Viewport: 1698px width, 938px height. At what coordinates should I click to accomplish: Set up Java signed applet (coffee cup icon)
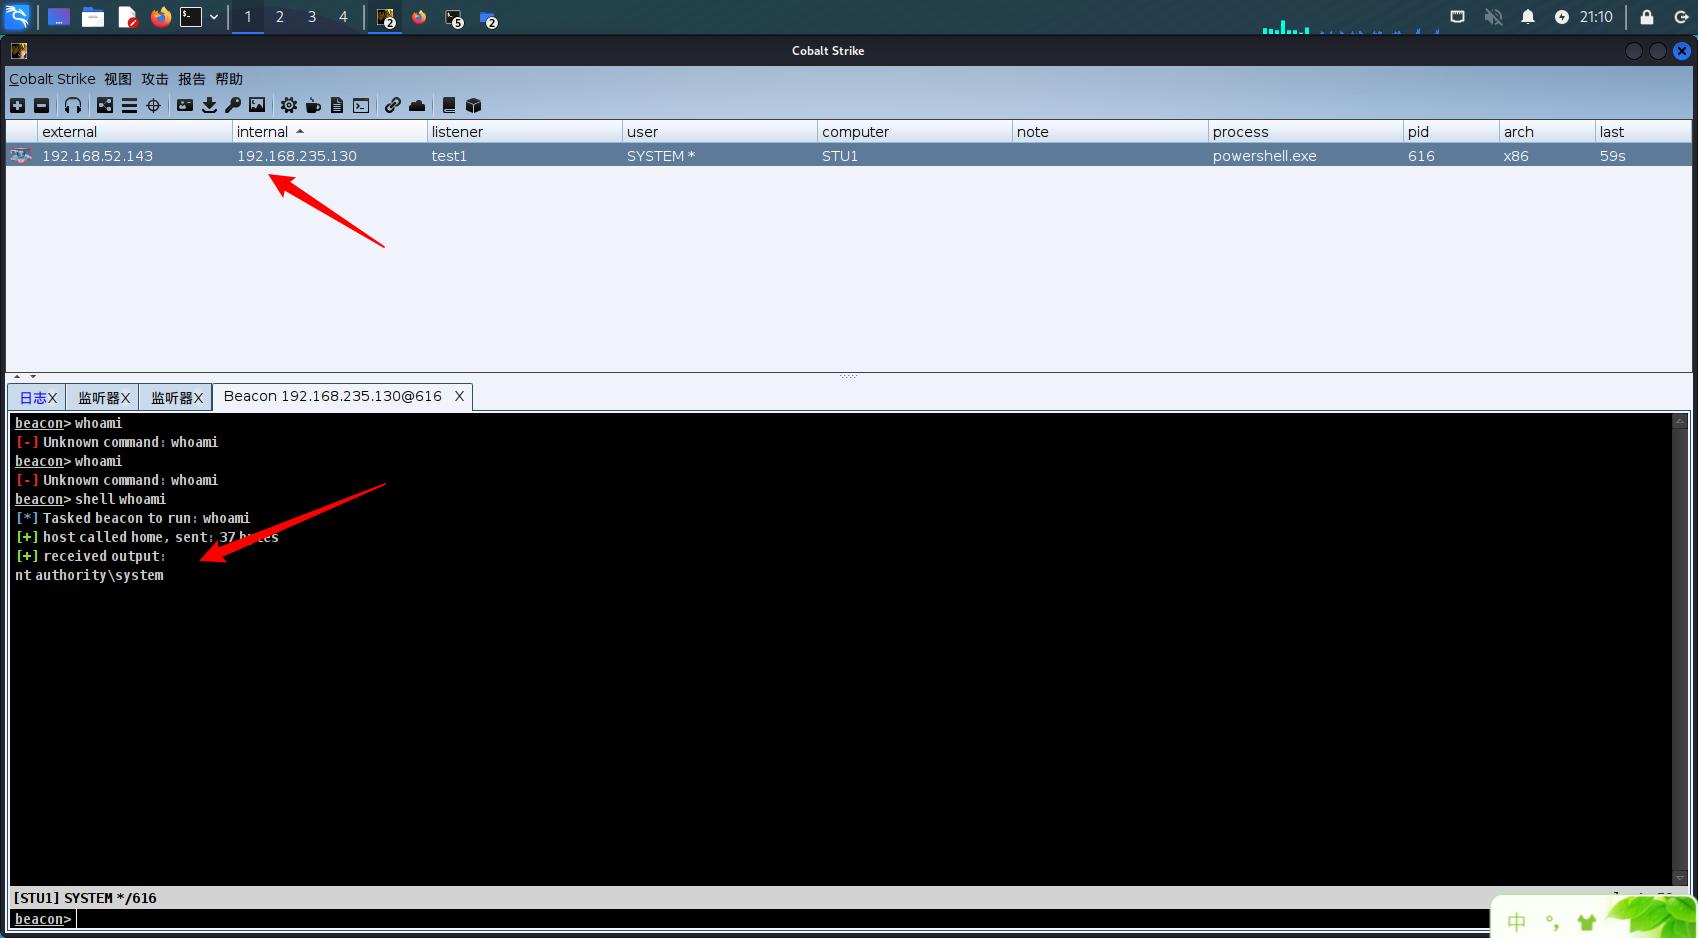coord(313,105)
